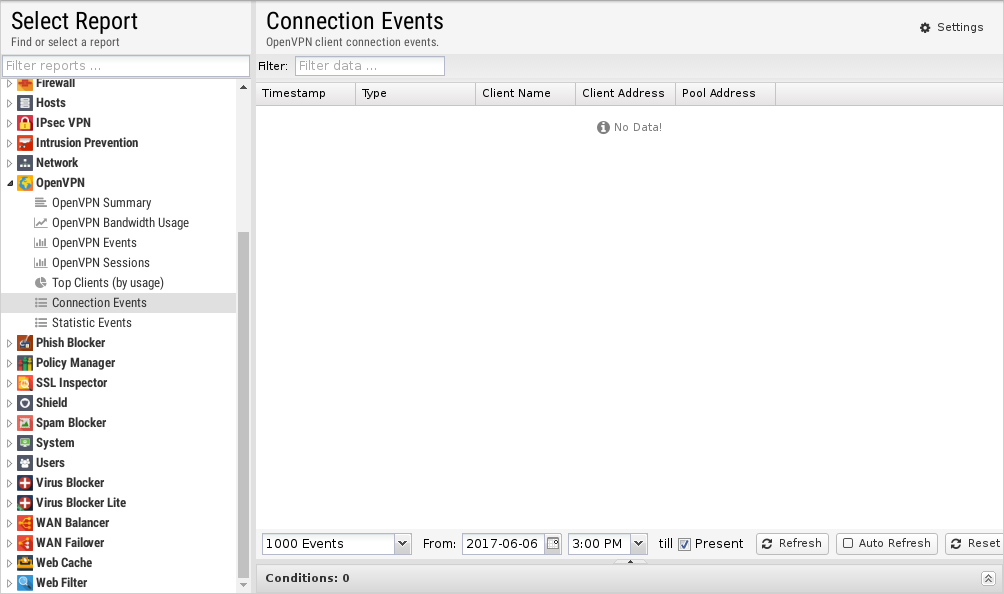The image size is (1004, 594).
Task: Click the OpenVPN Summary text icon
Action: 40,203
